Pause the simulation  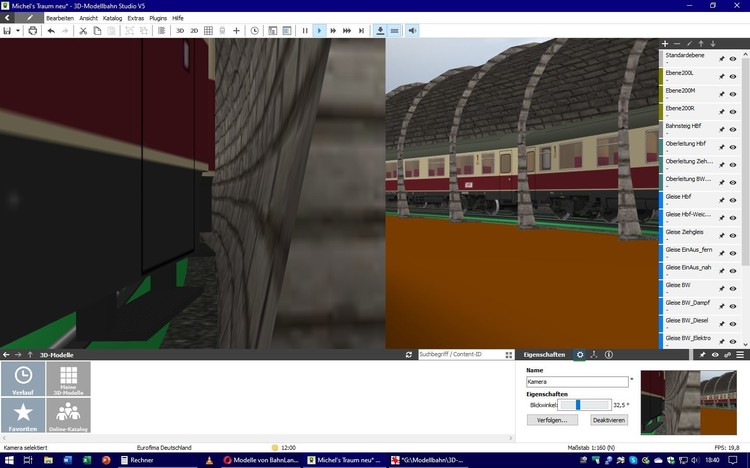pos(305,31)
